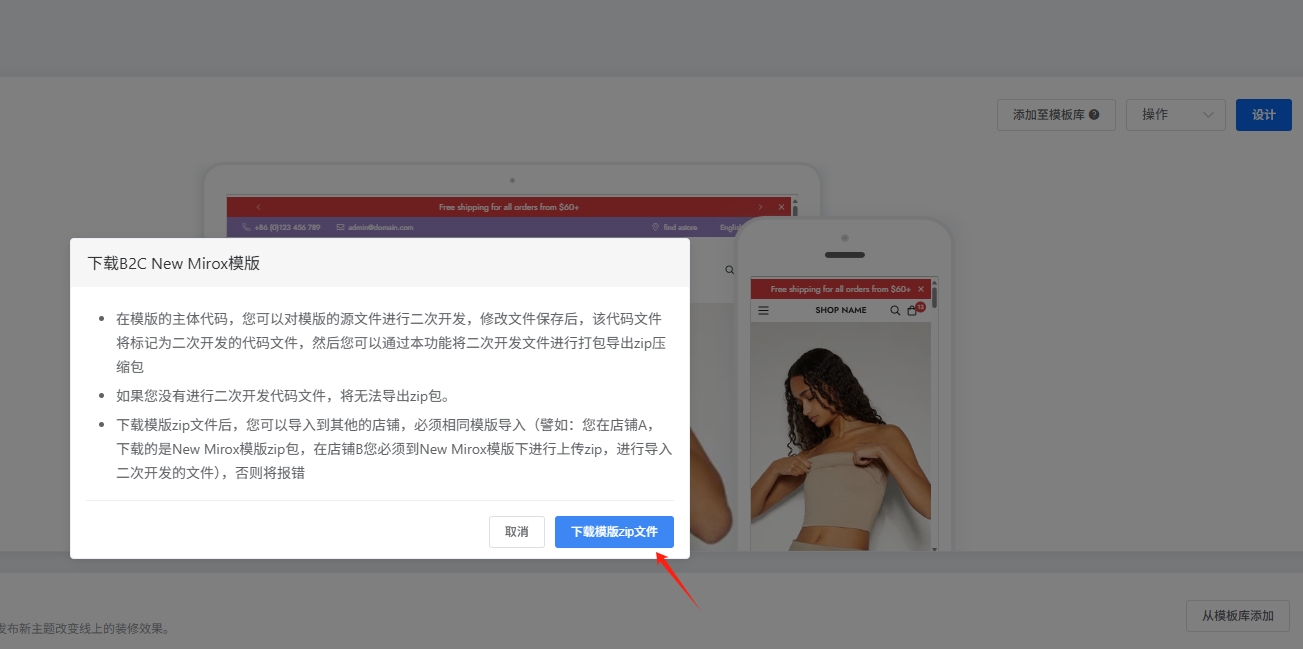The image size is (1303, 649).
Task: Click the search icon in mobile preview
Action: [895, 311]
